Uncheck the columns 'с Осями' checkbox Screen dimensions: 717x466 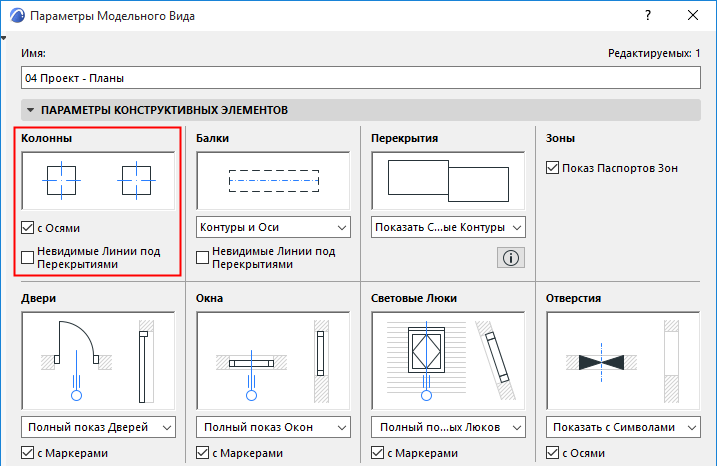pos(28,227)
